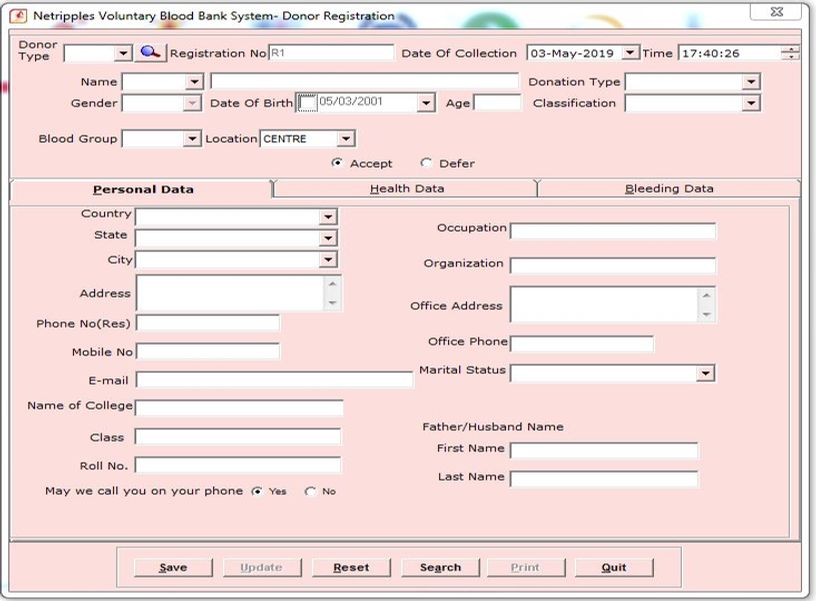Click the Father/Husband Last Name field
The width and height of the screenshot is (816, 601).
point(604,479)
